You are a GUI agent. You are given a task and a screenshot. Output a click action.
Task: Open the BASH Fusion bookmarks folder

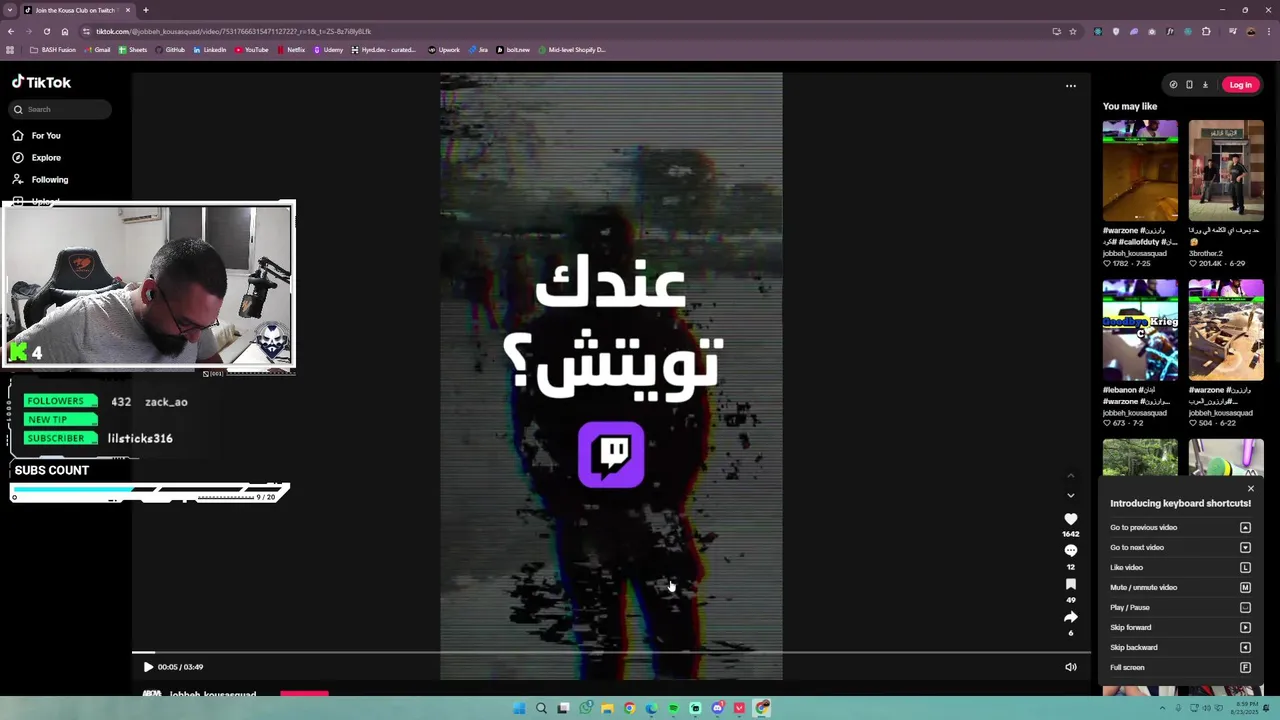tap(52, 49)
